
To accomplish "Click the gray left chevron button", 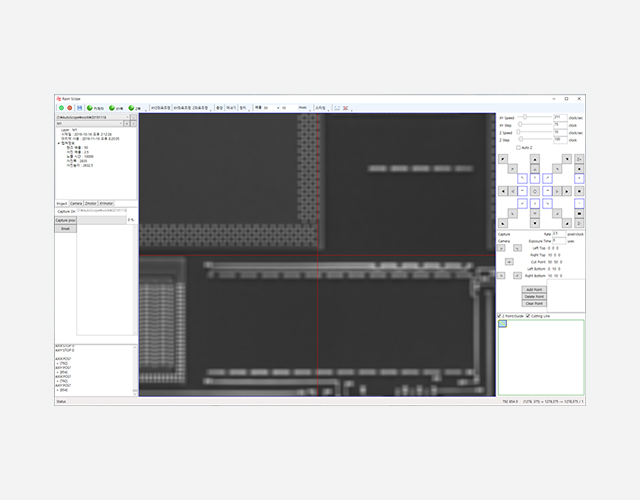I will [513, 191].
